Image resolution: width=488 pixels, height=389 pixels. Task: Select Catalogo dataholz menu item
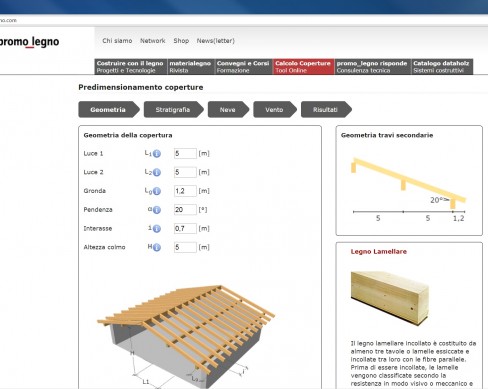[442, 67]
